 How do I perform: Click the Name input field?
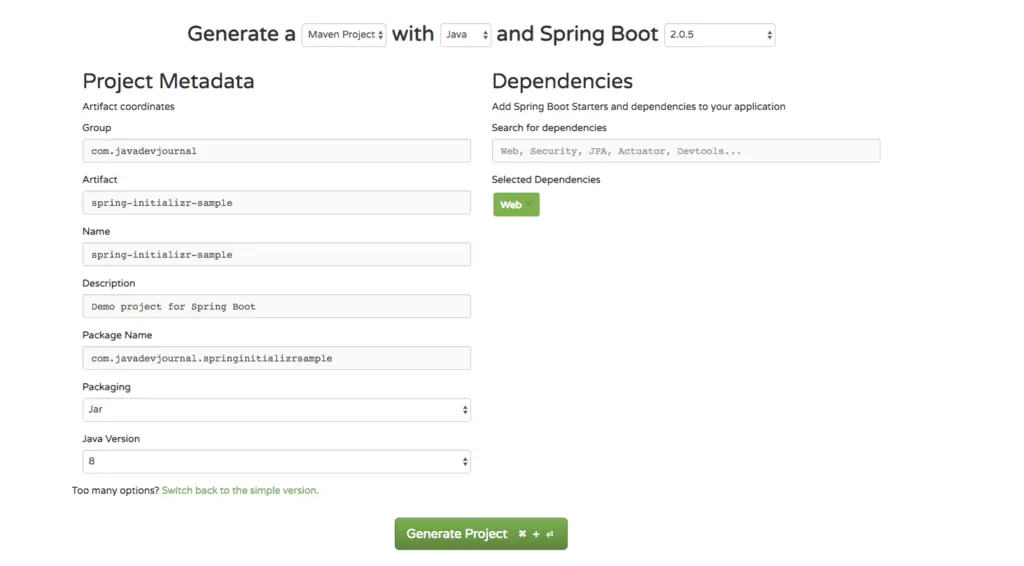click(276, 255)
